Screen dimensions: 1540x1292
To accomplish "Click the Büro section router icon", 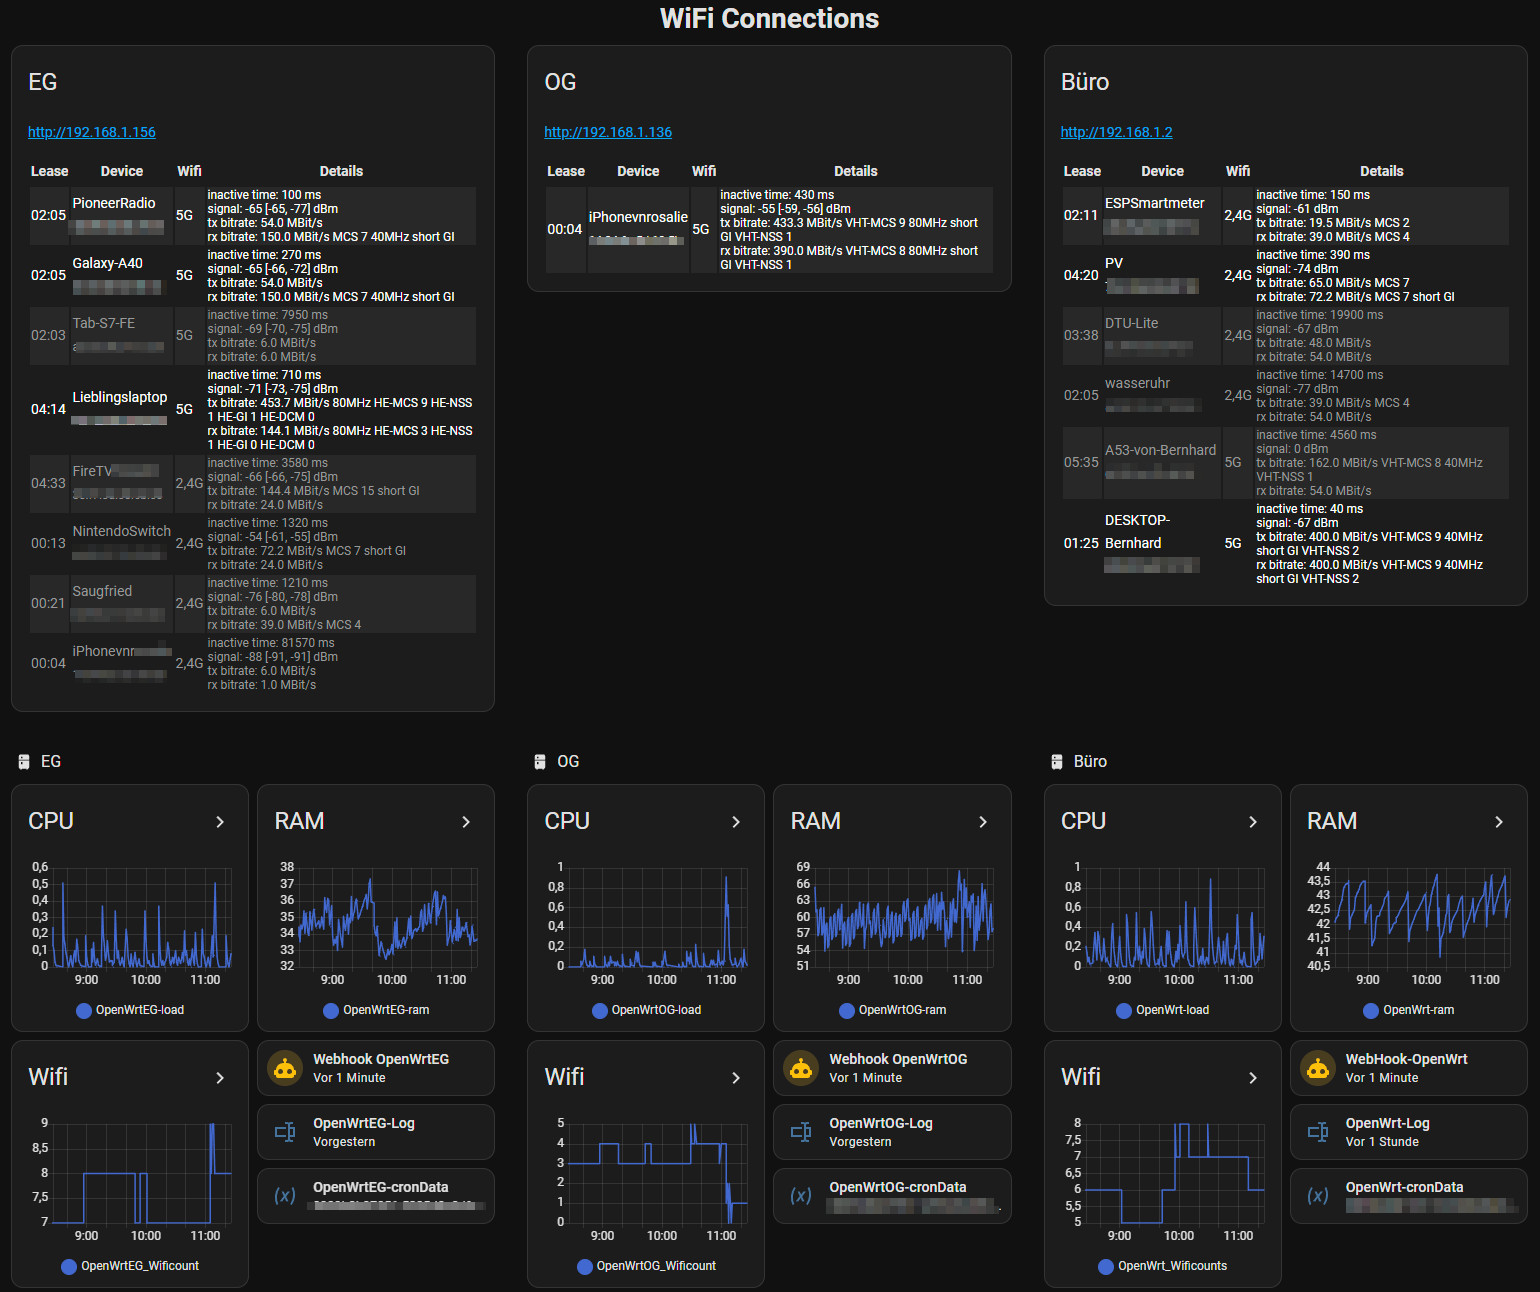I will [1056, 762].
